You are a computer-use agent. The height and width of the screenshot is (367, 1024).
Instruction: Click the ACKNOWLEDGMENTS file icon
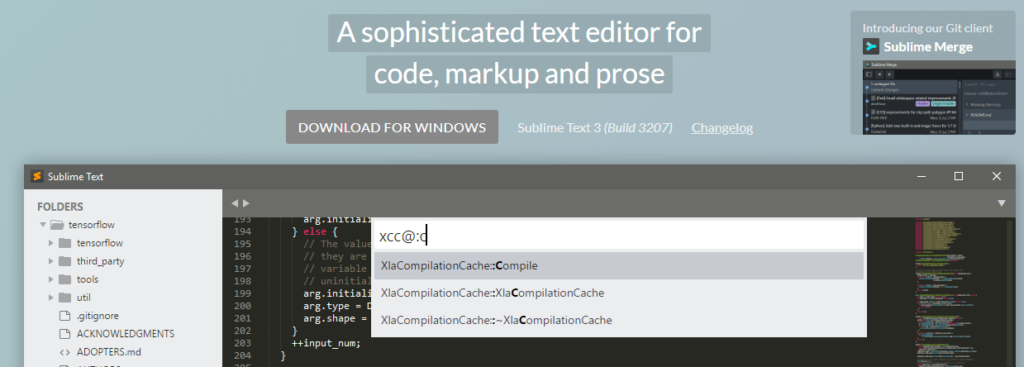pos(64,334)
